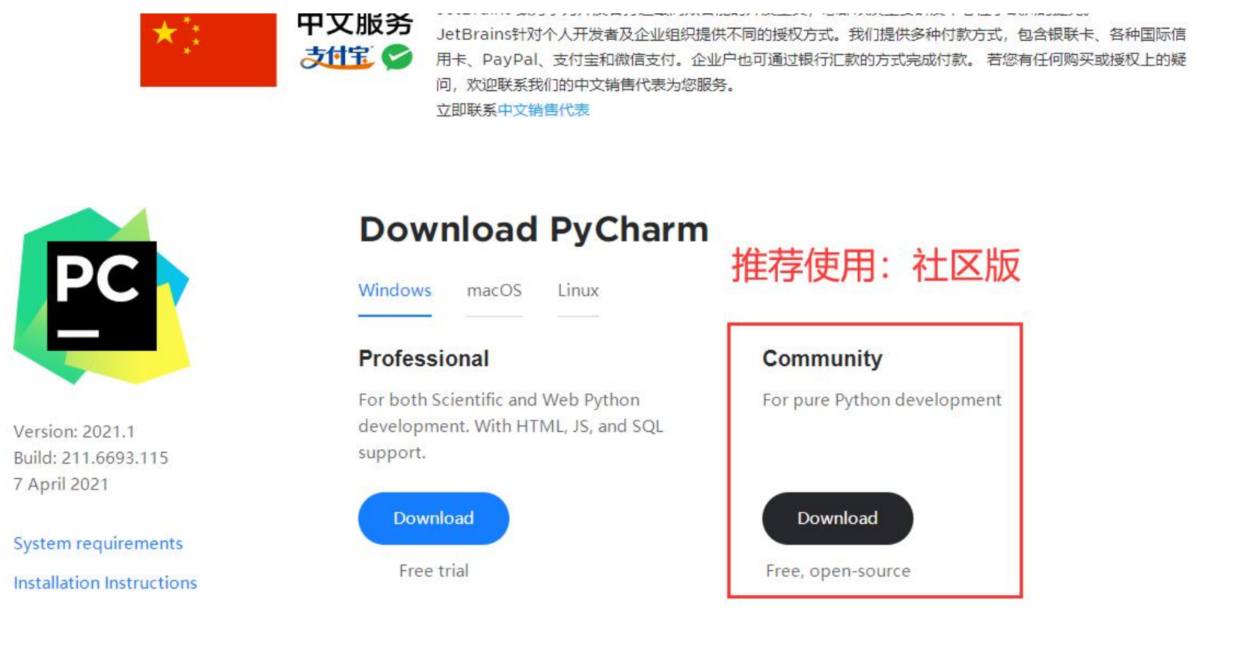
Task: Switch to the Linux tab
Action: point(578,290)
